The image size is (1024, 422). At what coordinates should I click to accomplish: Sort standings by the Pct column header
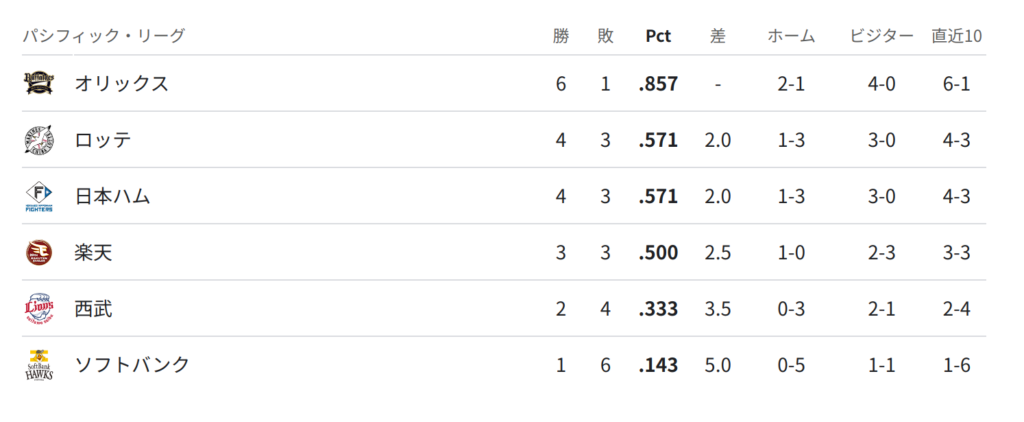pyautogui.click(x=658, y=36)
